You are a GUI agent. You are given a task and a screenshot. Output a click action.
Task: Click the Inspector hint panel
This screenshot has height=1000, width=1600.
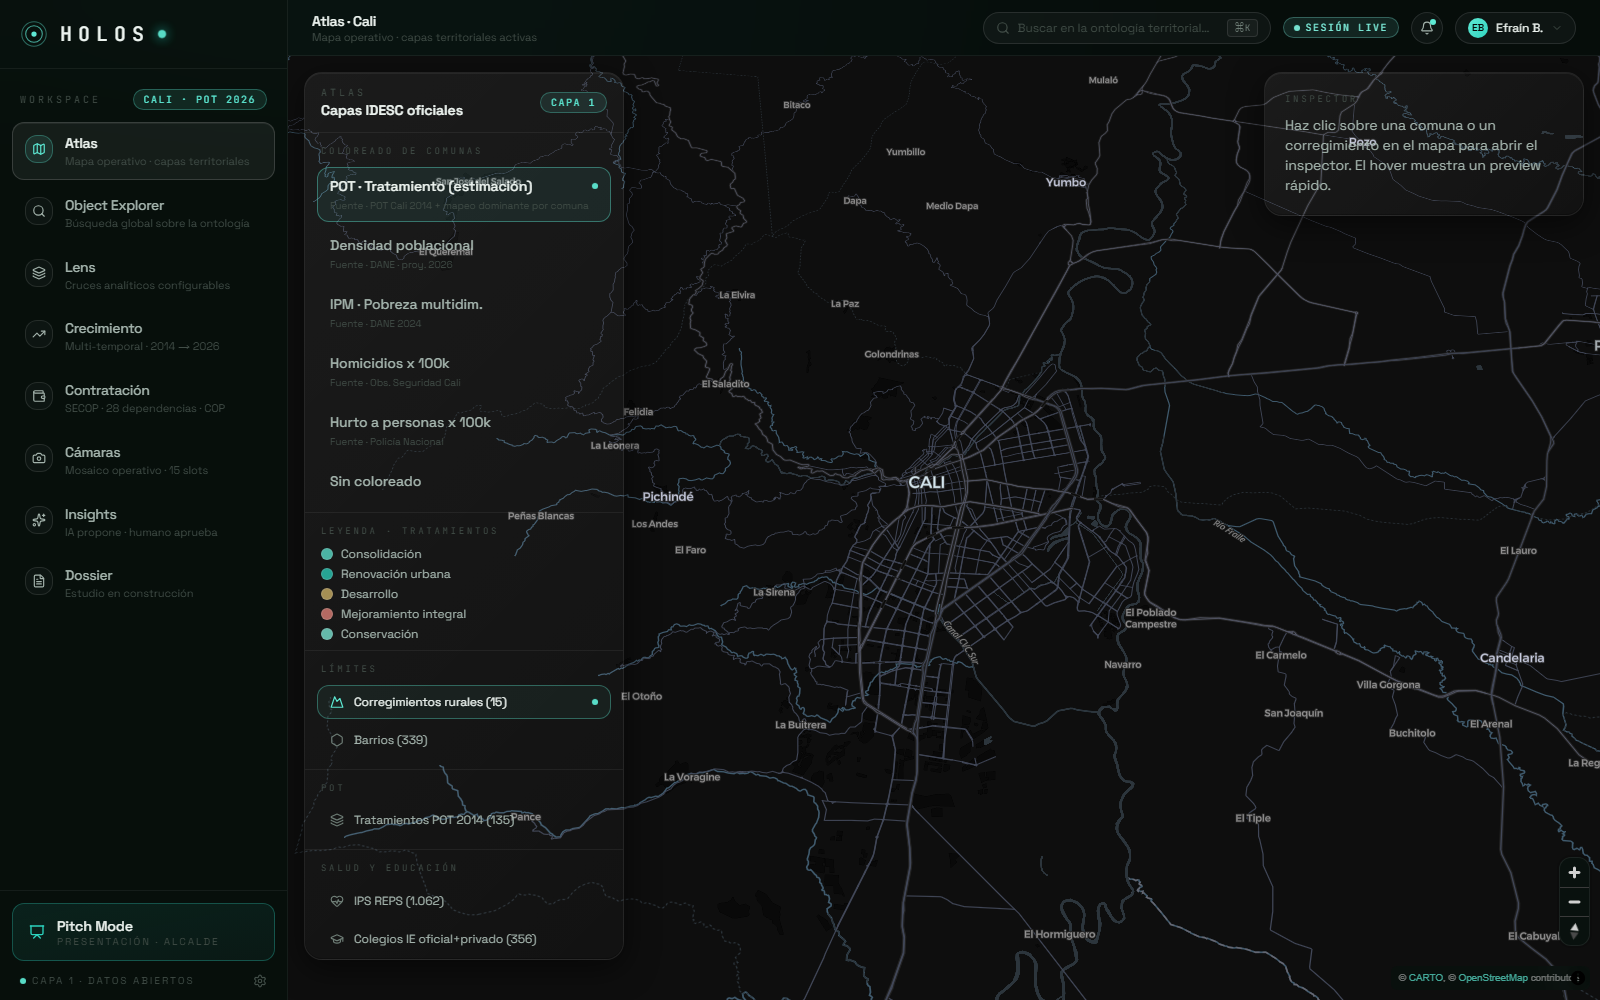(x=1423, y=144)
